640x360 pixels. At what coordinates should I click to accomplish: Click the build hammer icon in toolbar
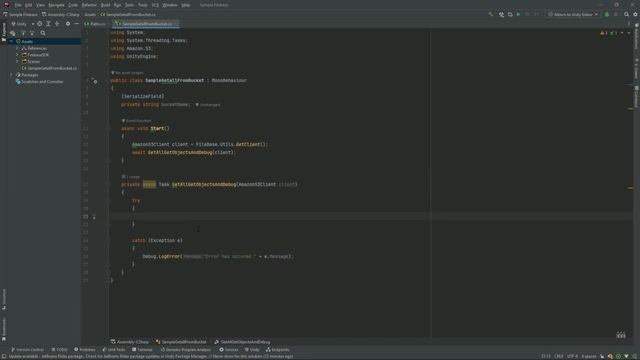(491, 14)
